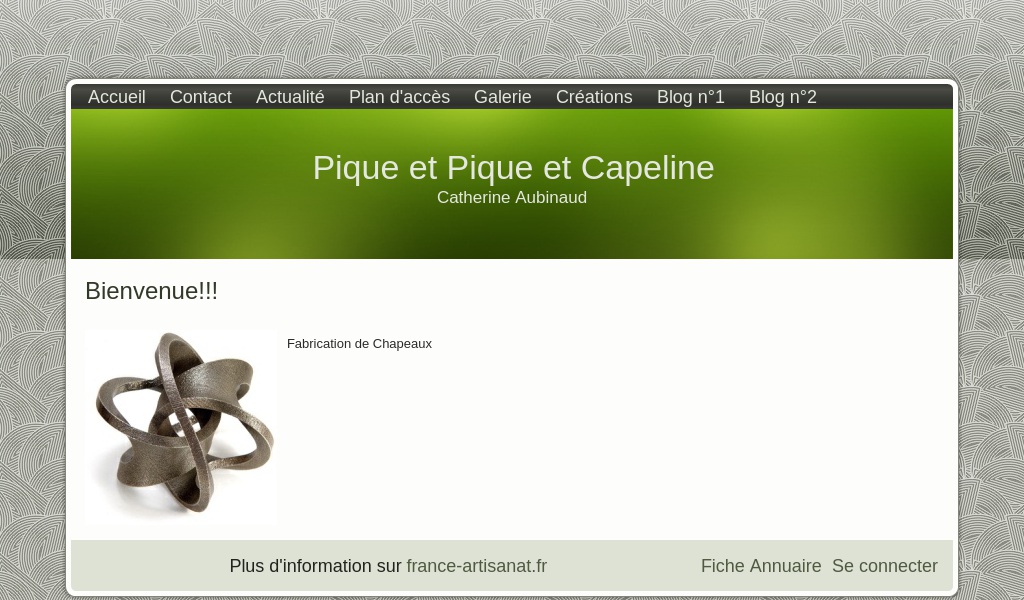Click the Catherine Aubinaud subtitle
The height and width of the screenshot is (600, 1024).
click(512, 197)
